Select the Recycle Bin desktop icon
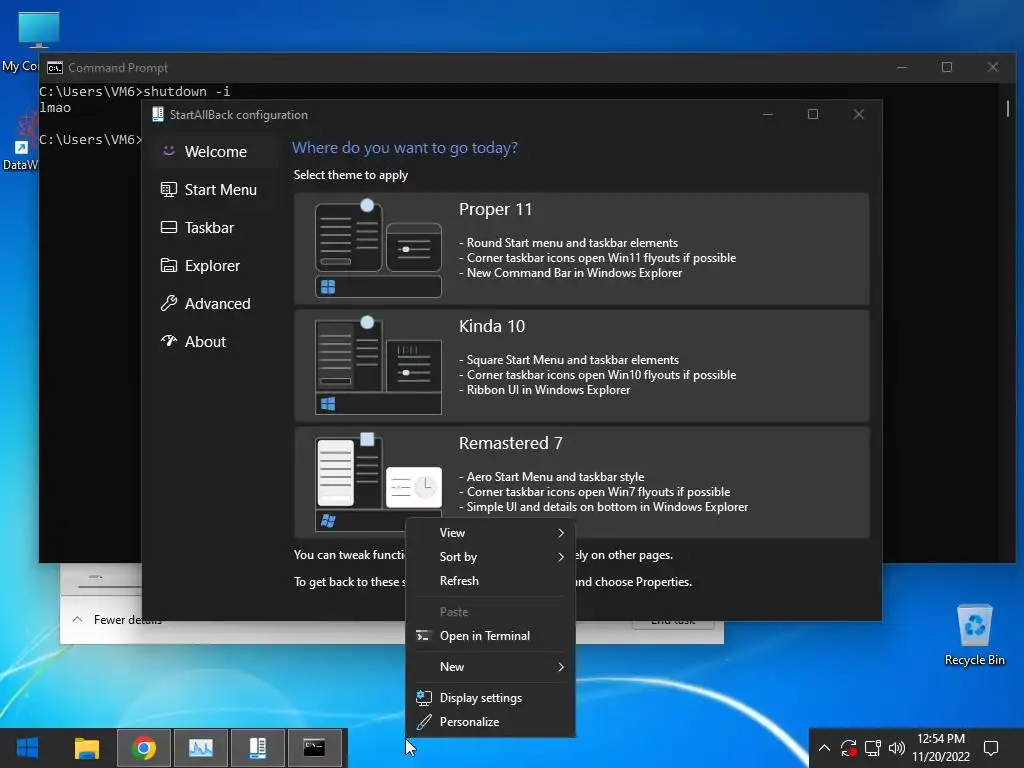The height and width of the screenshot is (768, 1024). [974, 635]
